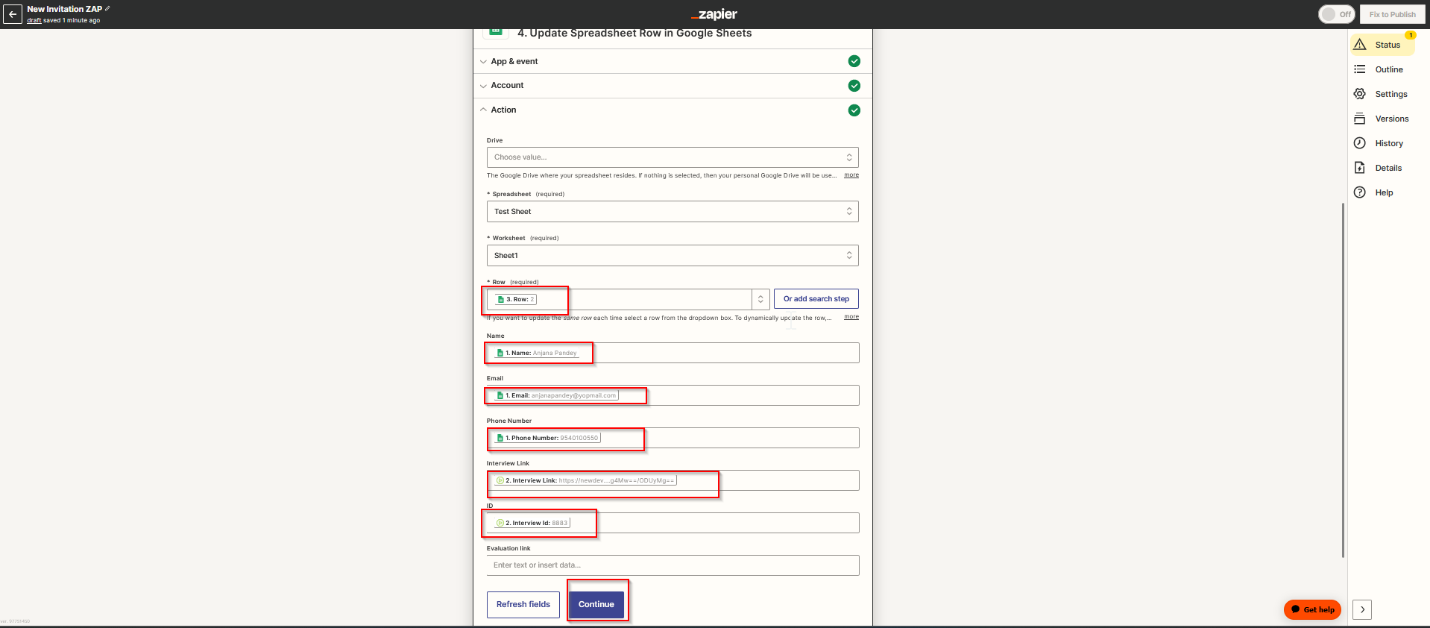Expand the Account section
The image size is (1430, 628).
point(672,85)
